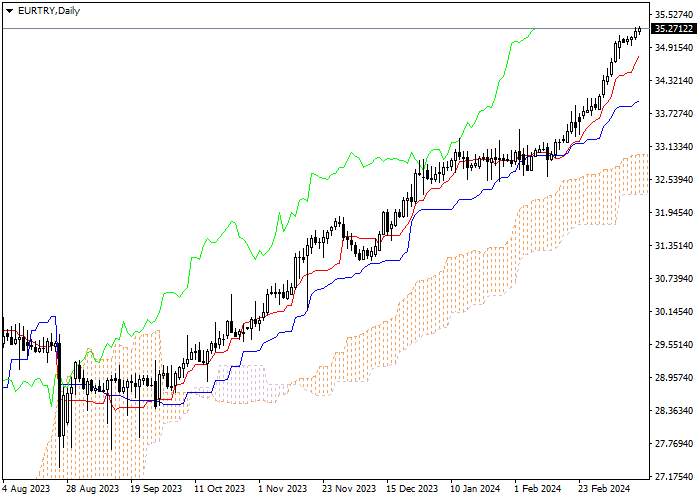This screenshot has width=700, height=500.
Task: Click the 28 Aug 2023 date label
Action: pos(93,489)
